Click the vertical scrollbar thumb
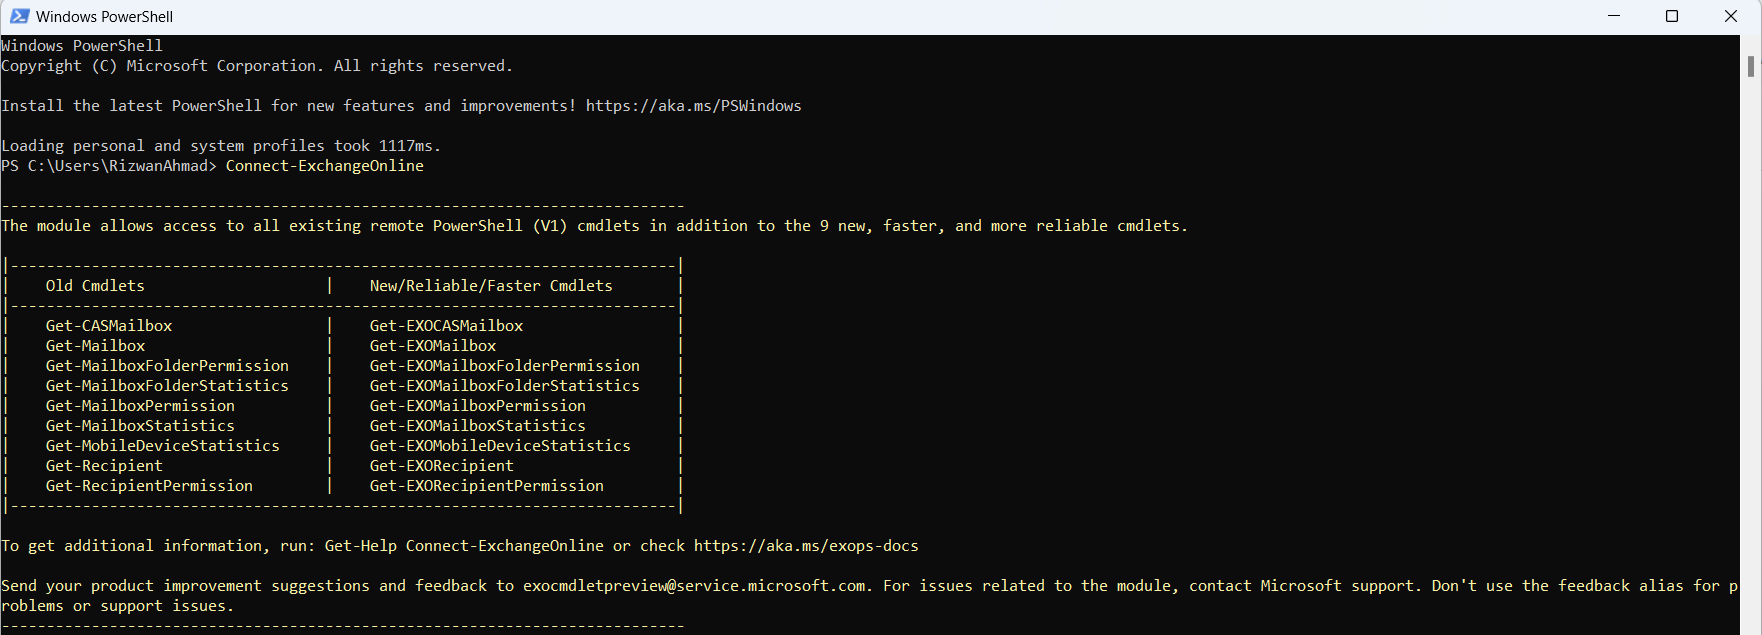The height and width of the screenshot is (635, 1762). [1751, 66]
